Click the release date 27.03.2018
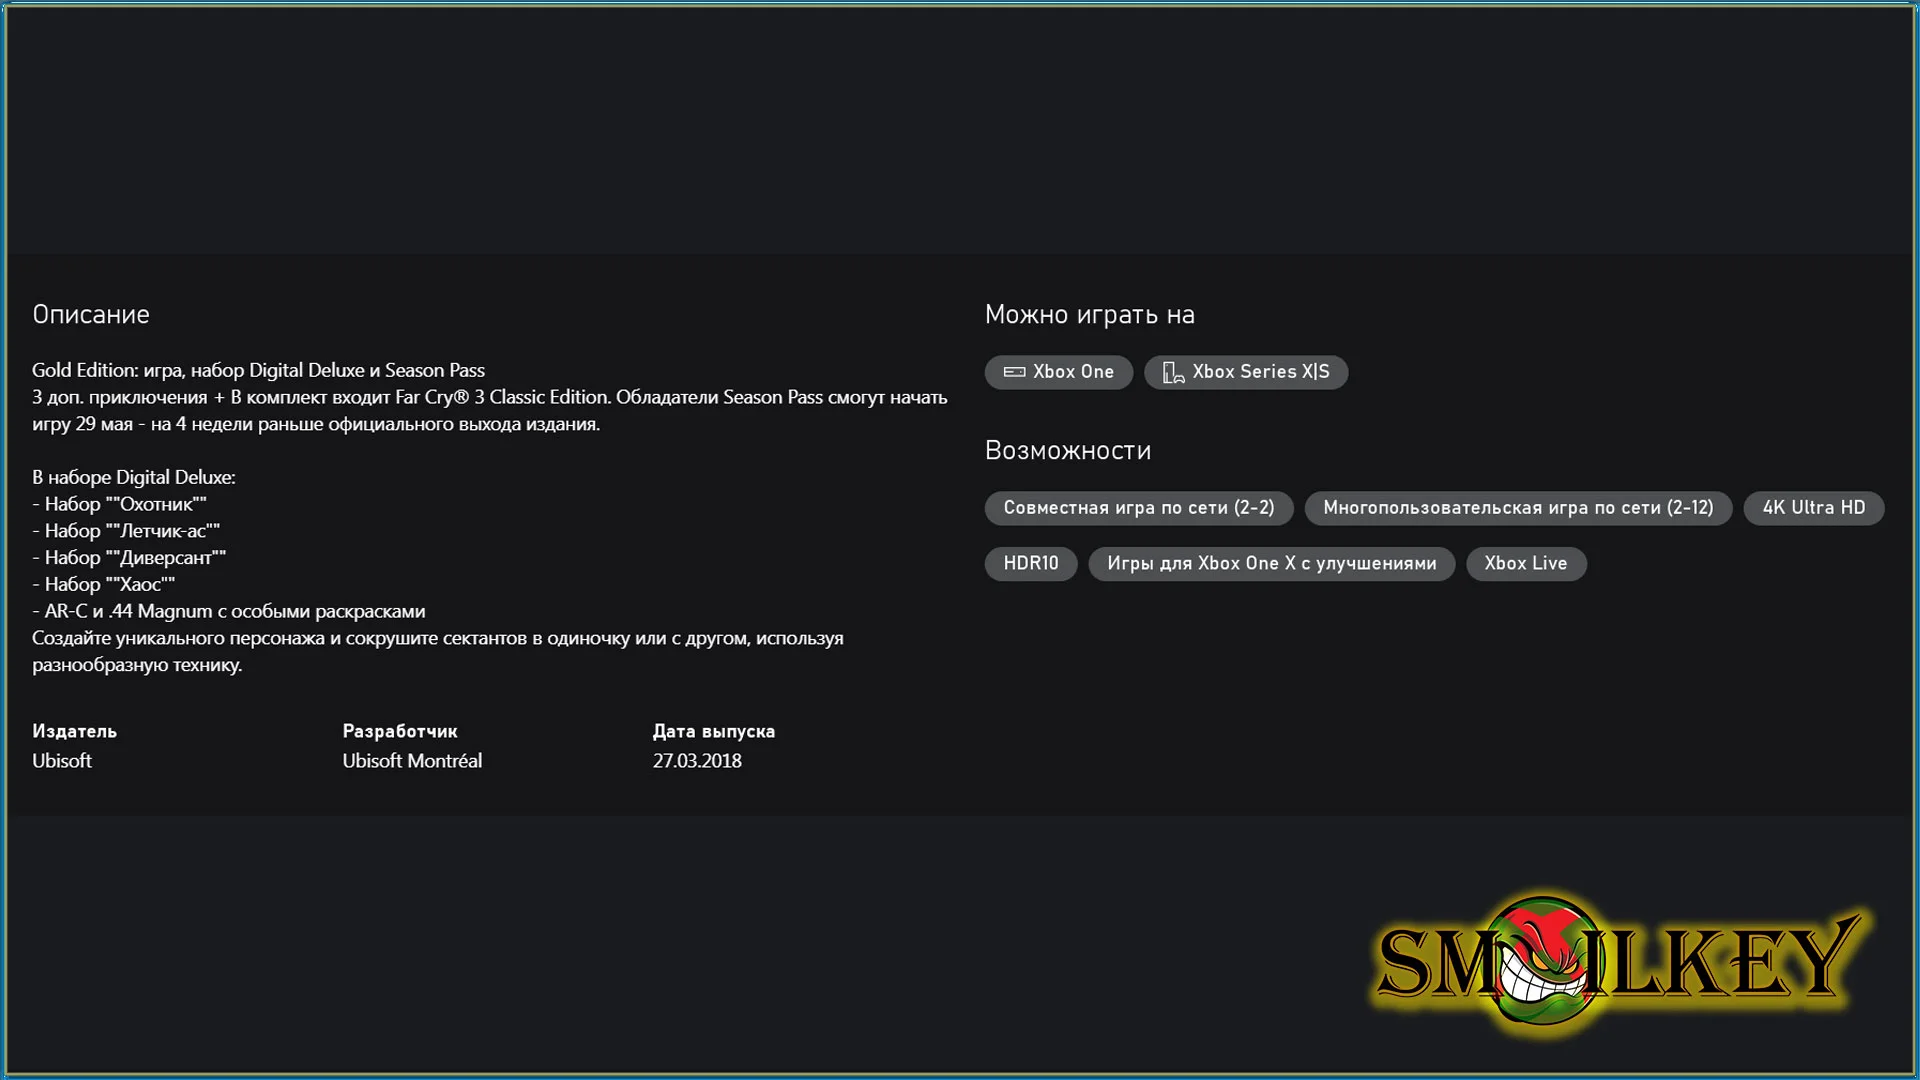The height and width of the screenshot is (1080, 1920). coord(697,761)
